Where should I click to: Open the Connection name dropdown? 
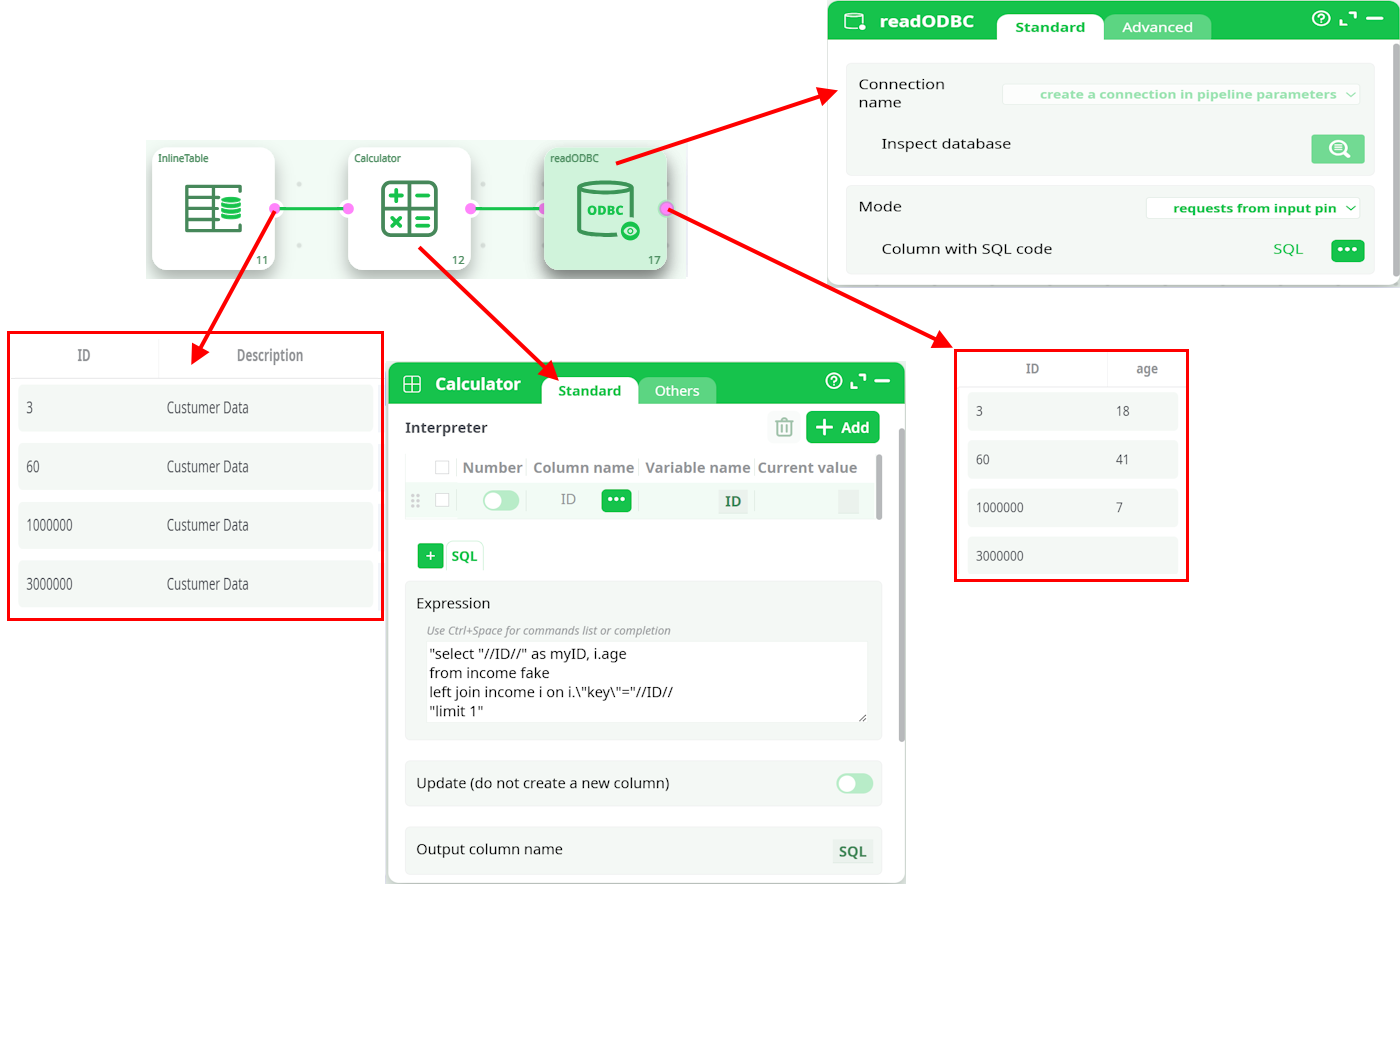1180,94
